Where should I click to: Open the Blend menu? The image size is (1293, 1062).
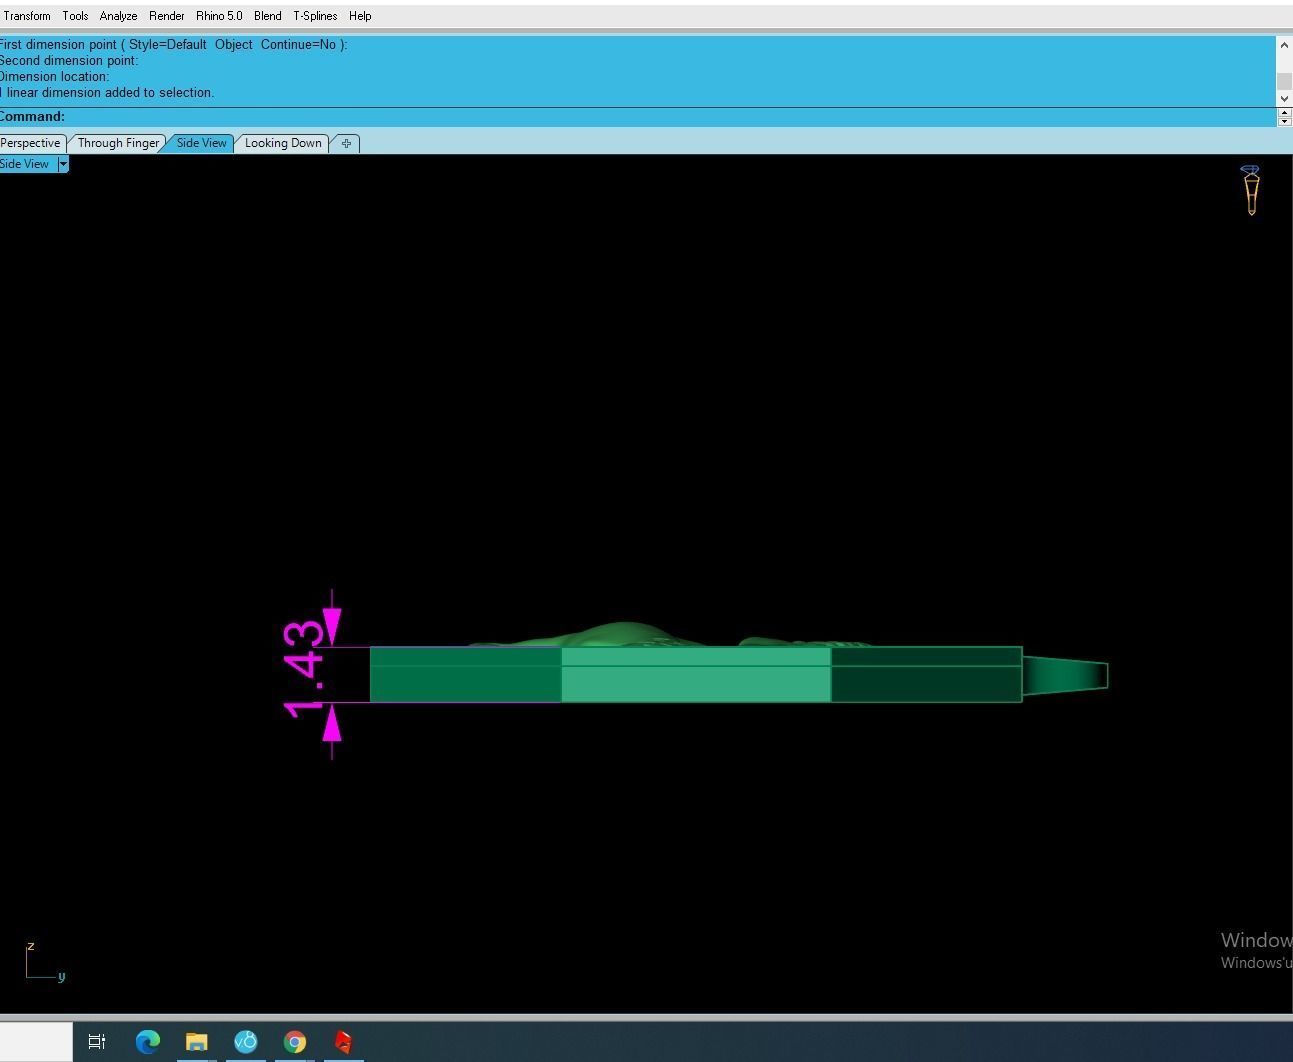click(267, 16)
